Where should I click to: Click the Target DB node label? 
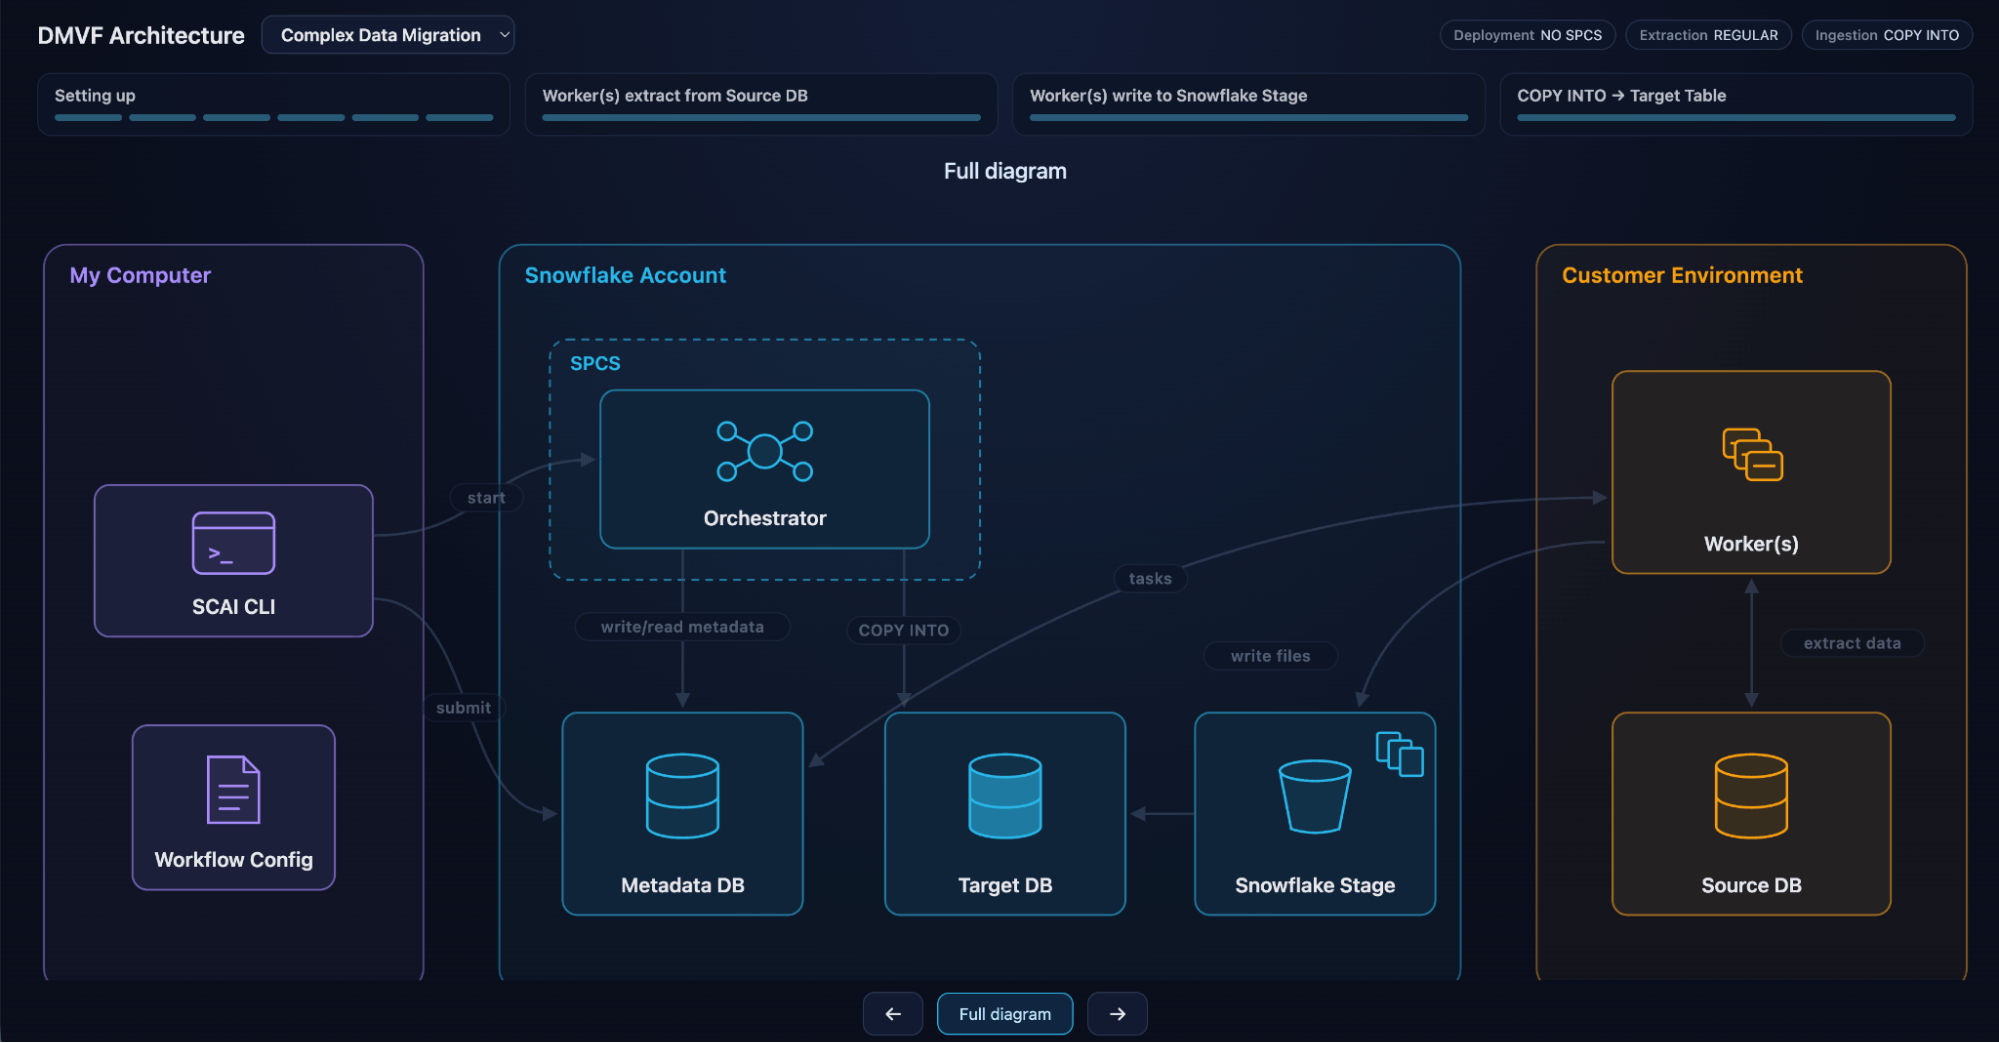[1005, 885]
